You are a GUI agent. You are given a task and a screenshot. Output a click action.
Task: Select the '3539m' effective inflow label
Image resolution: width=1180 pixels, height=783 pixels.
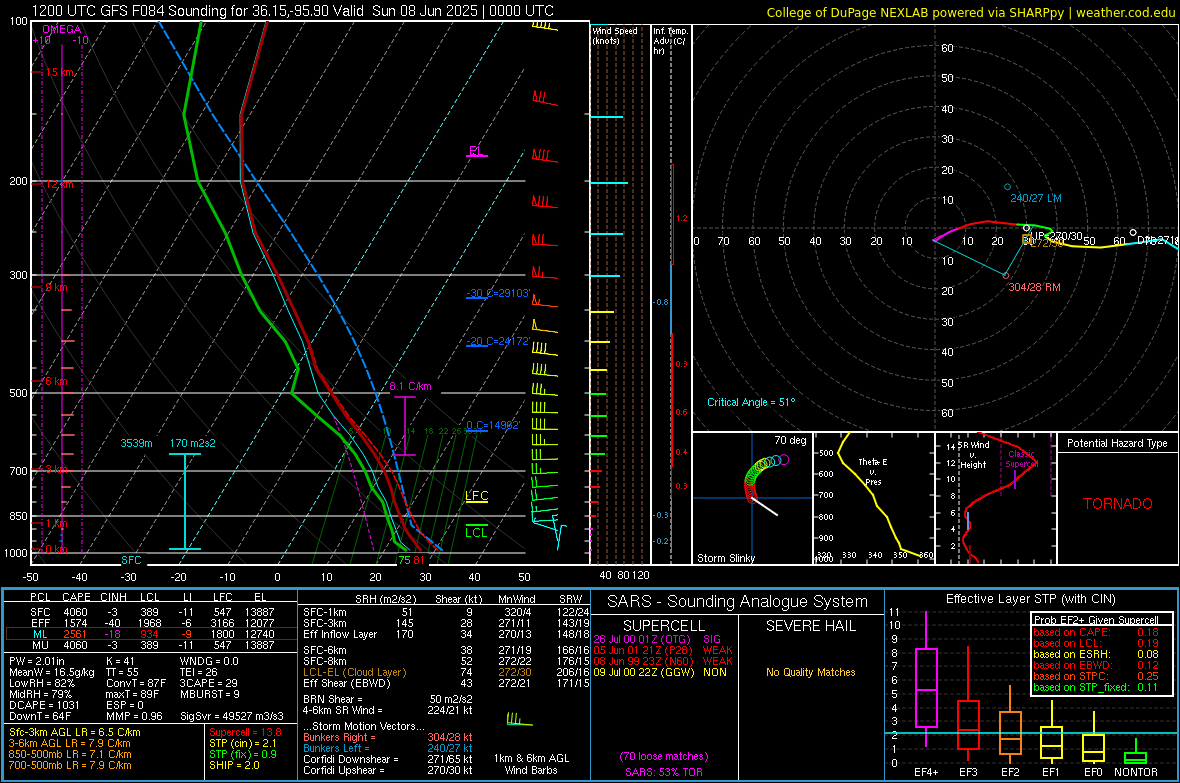tap(136, 443)
